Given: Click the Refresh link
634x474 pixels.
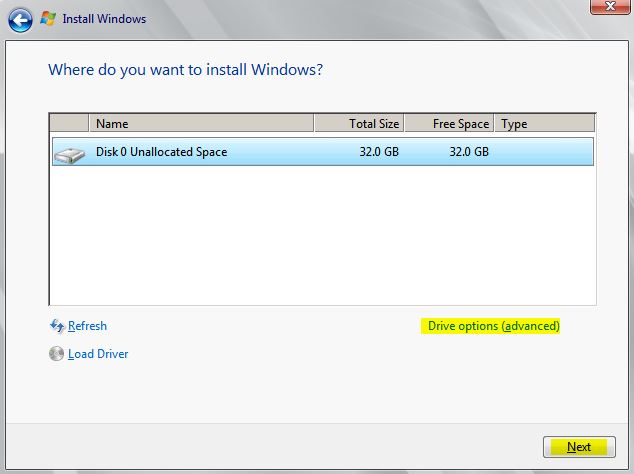Looking at the screenshot, I should click(87, 326).
